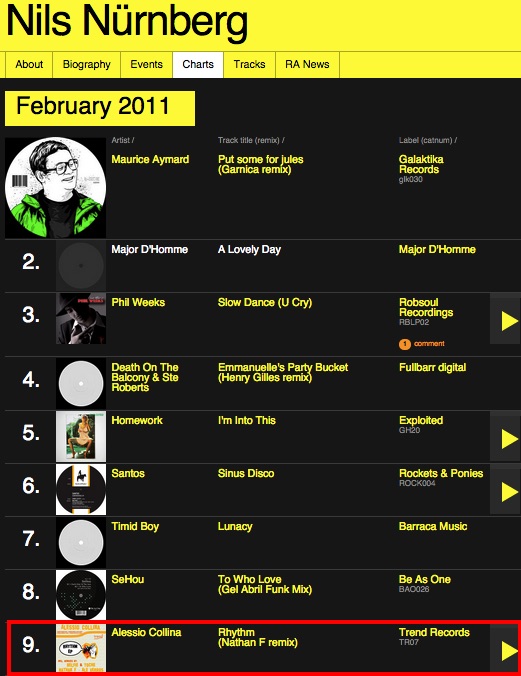Viewport: 521px width, 676px height.
Task: Open To Who Love Gel Abril track link
Action: coord(265,584)
